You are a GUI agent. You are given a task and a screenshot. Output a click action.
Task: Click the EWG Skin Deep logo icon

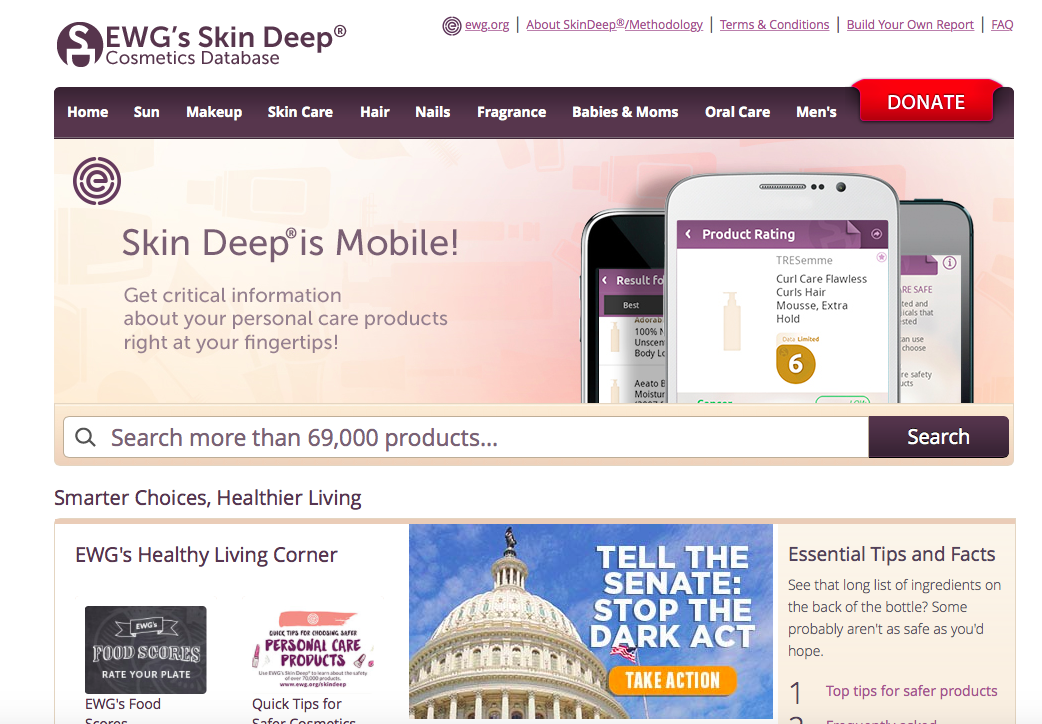click(80, 45)
